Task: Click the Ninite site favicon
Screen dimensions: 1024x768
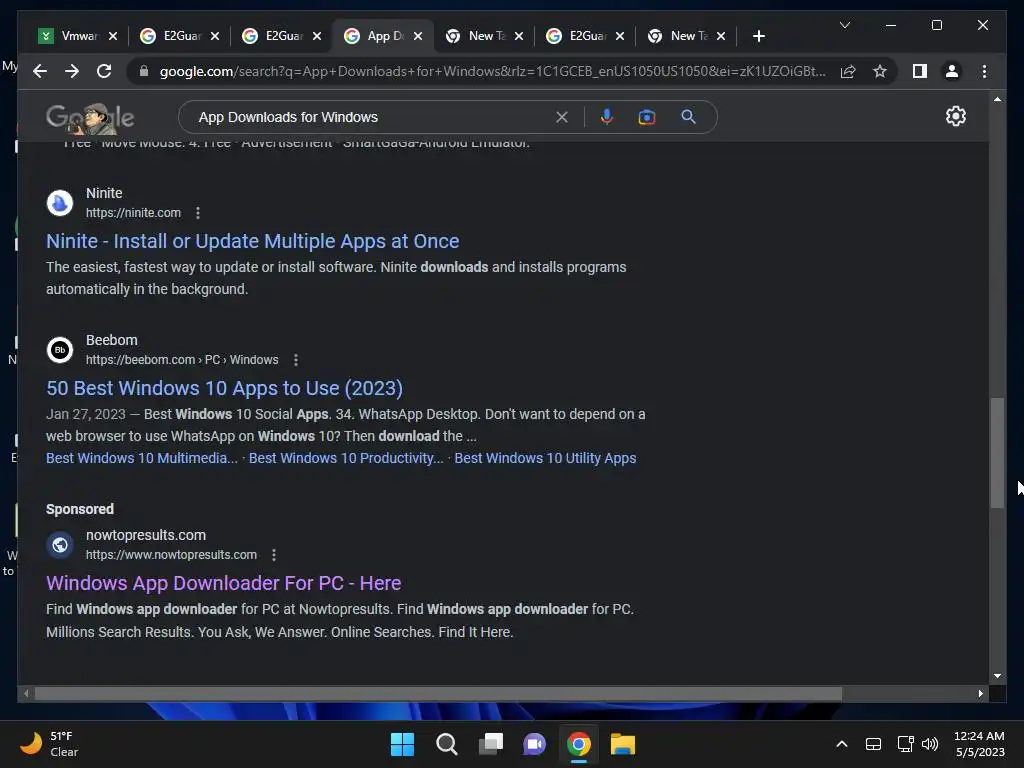Action: point(60,202)
